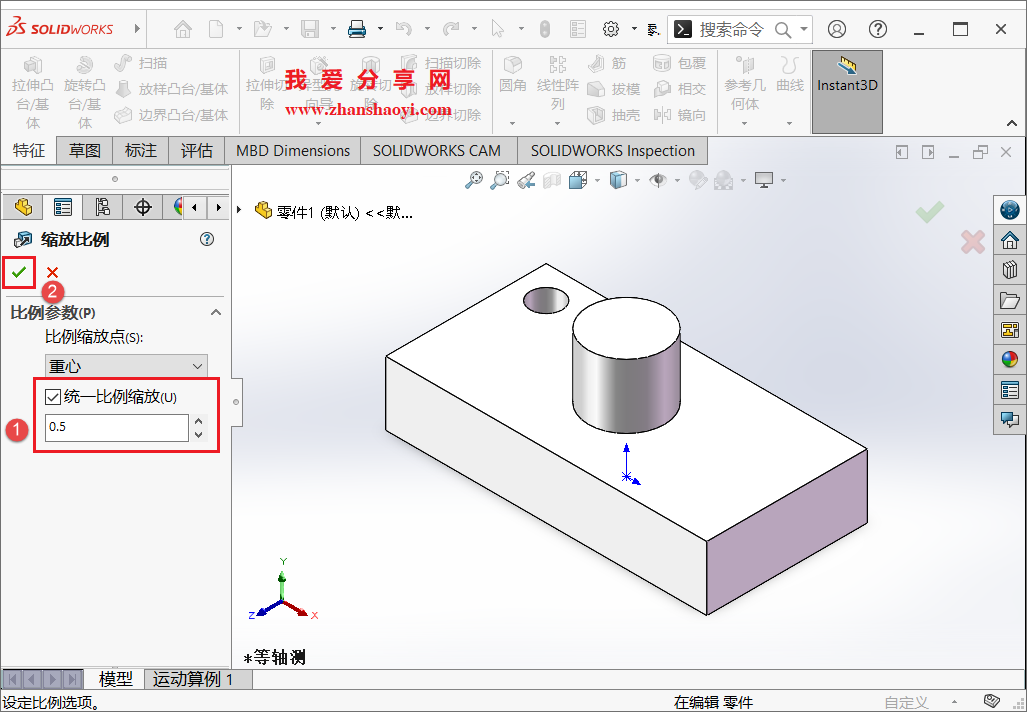The image size is (1027, 712).
Task: Switch to the 特征 tab
Action: click(29, 151)
